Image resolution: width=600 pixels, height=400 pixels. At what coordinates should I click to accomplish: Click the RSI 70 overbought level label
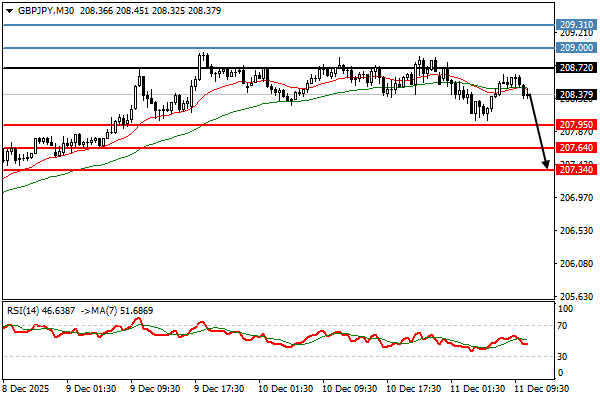563,325
